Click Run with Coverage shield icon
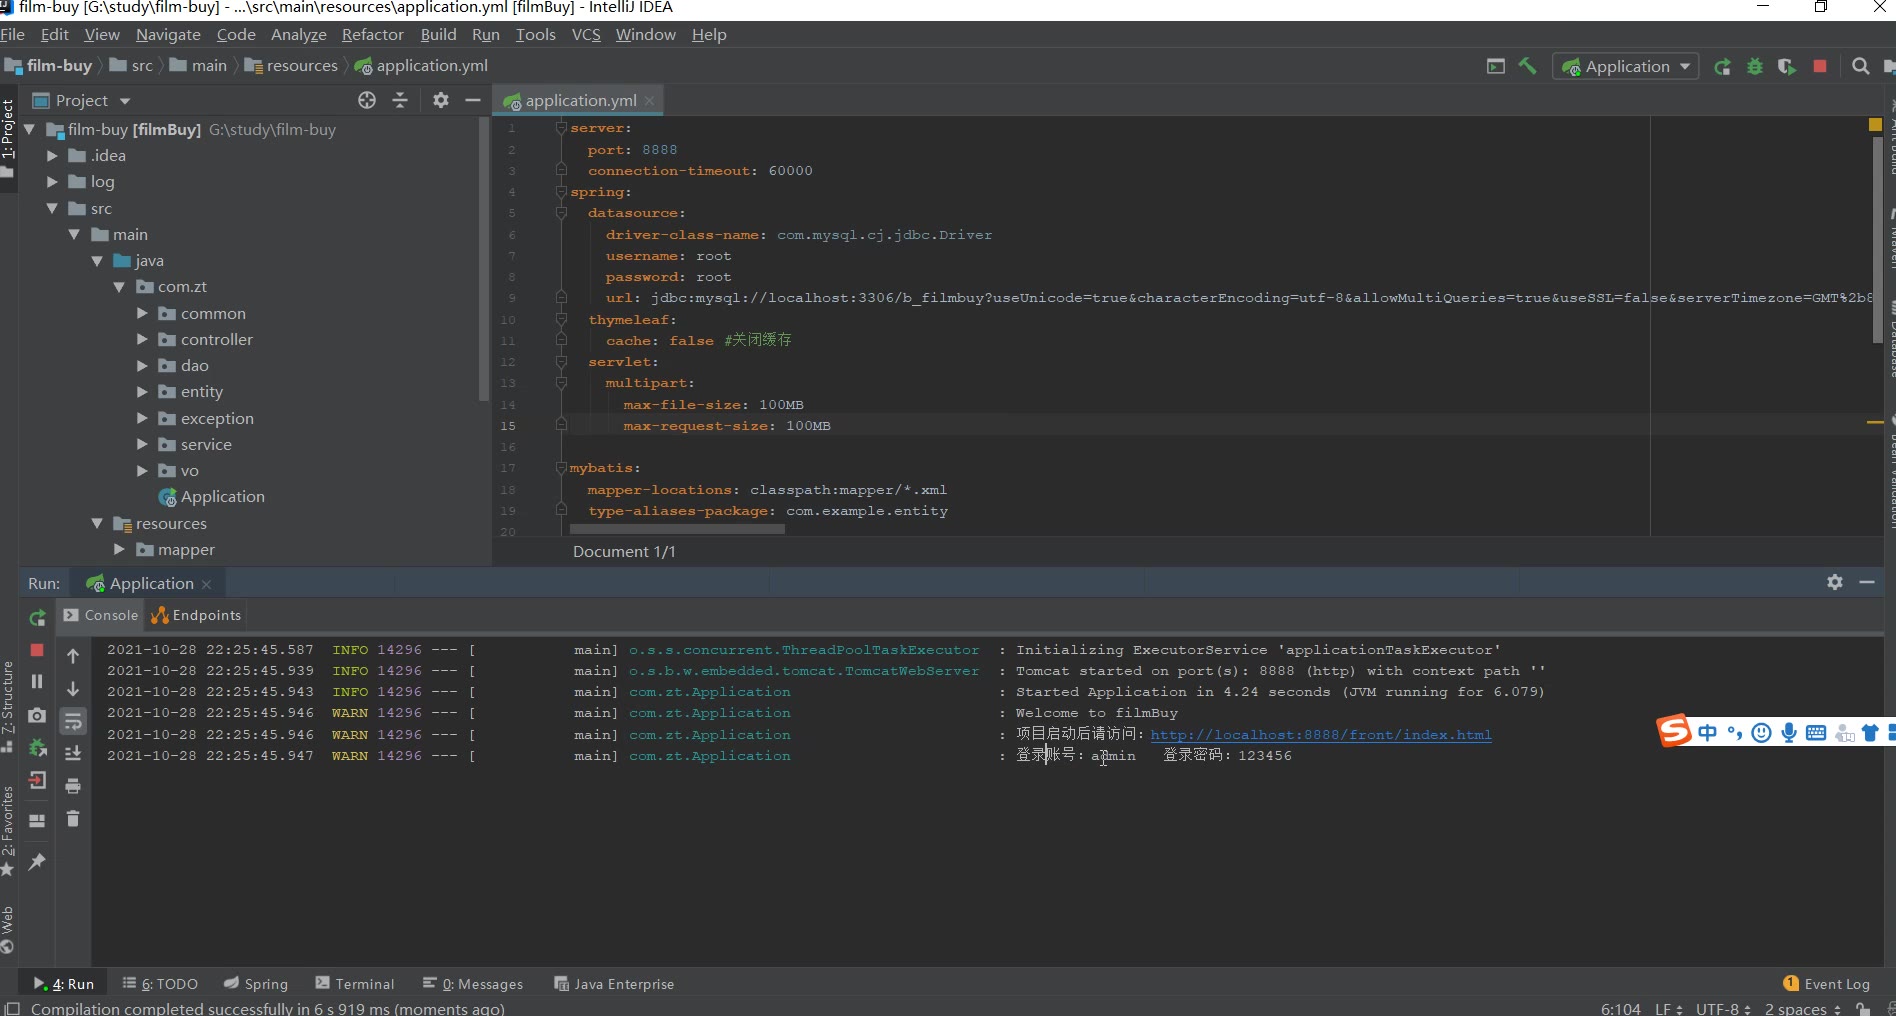The width and height of the screenshot is (1896, 1016). [1787, 66]
